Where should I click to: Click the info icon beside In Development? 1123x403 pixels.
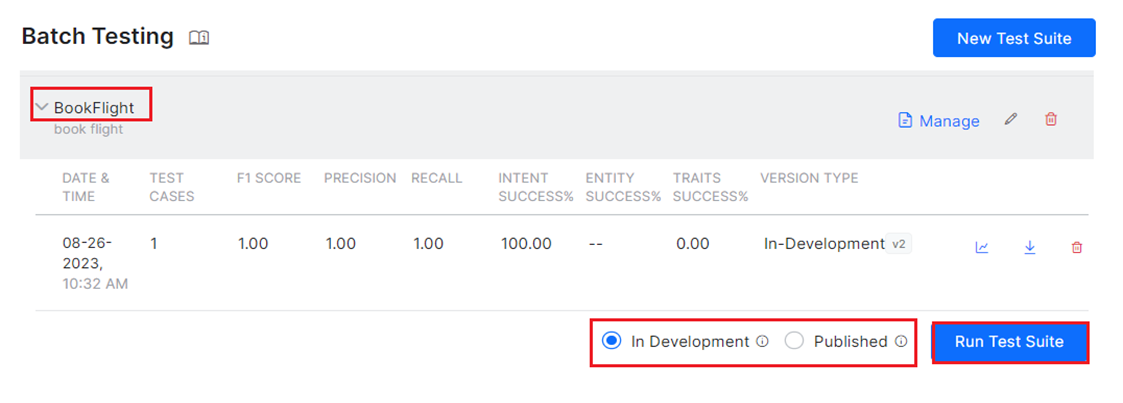[762, 341]
